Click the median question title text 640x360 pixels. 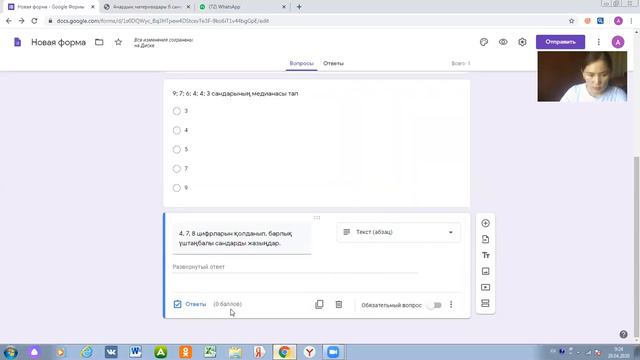click(235, 93)
